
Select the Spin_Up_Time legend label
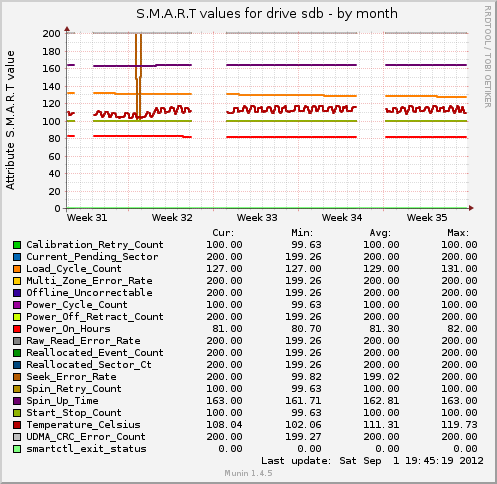pyautogui.click(x=62, y=401)
